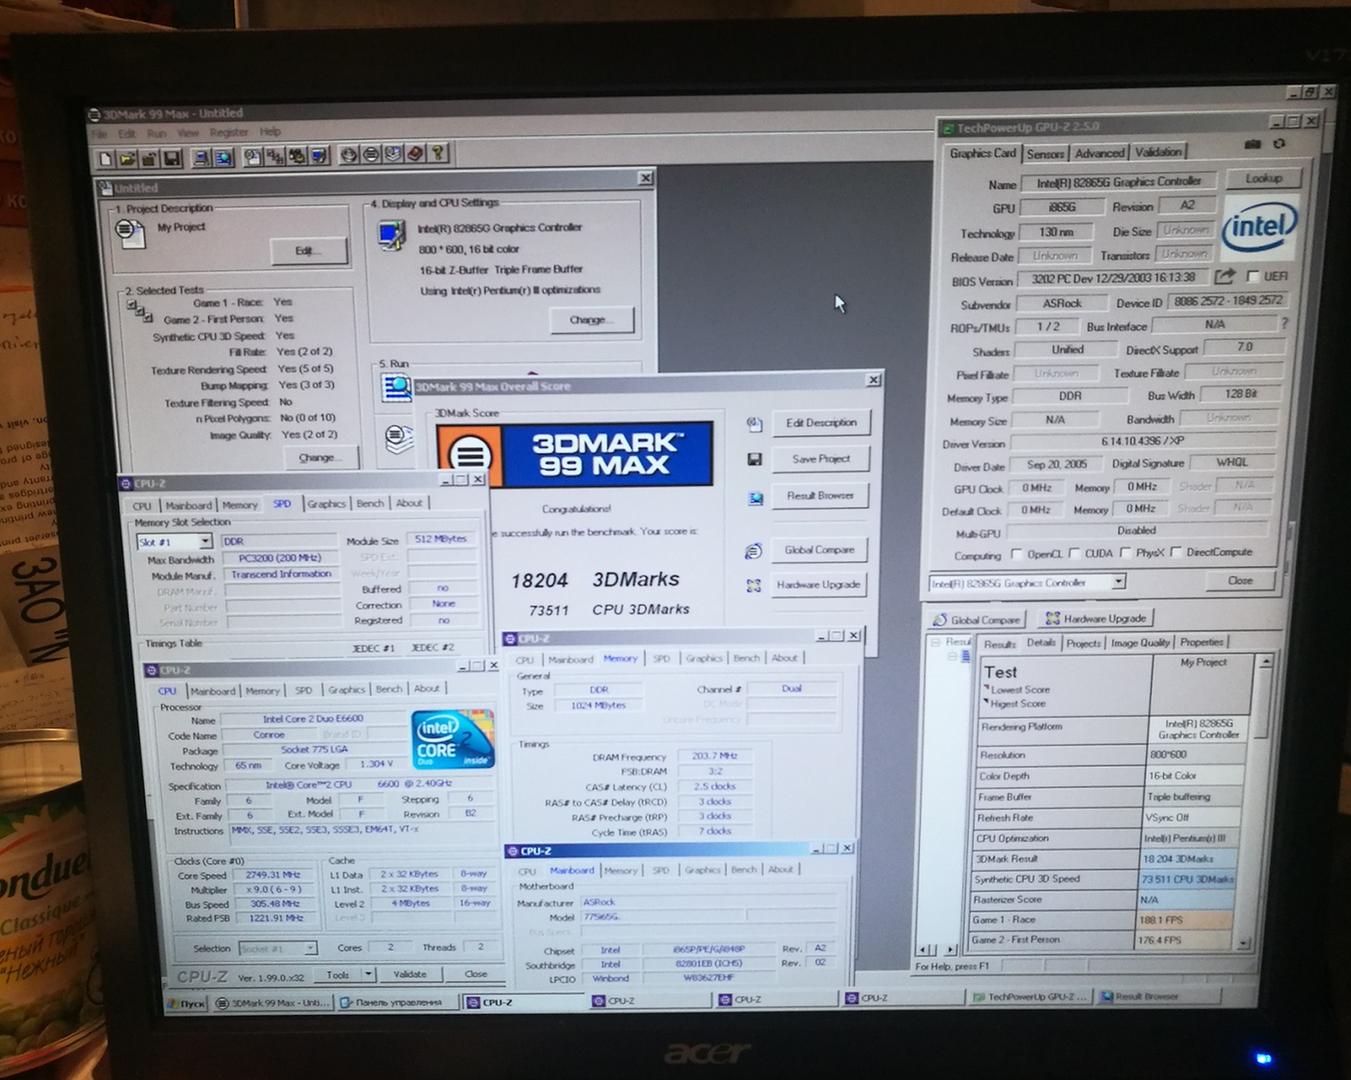Viewport: 1351px width, 1080px height.
Task: Click the New project toolbar icon in 3DMark
Action: tap(107, 158)
